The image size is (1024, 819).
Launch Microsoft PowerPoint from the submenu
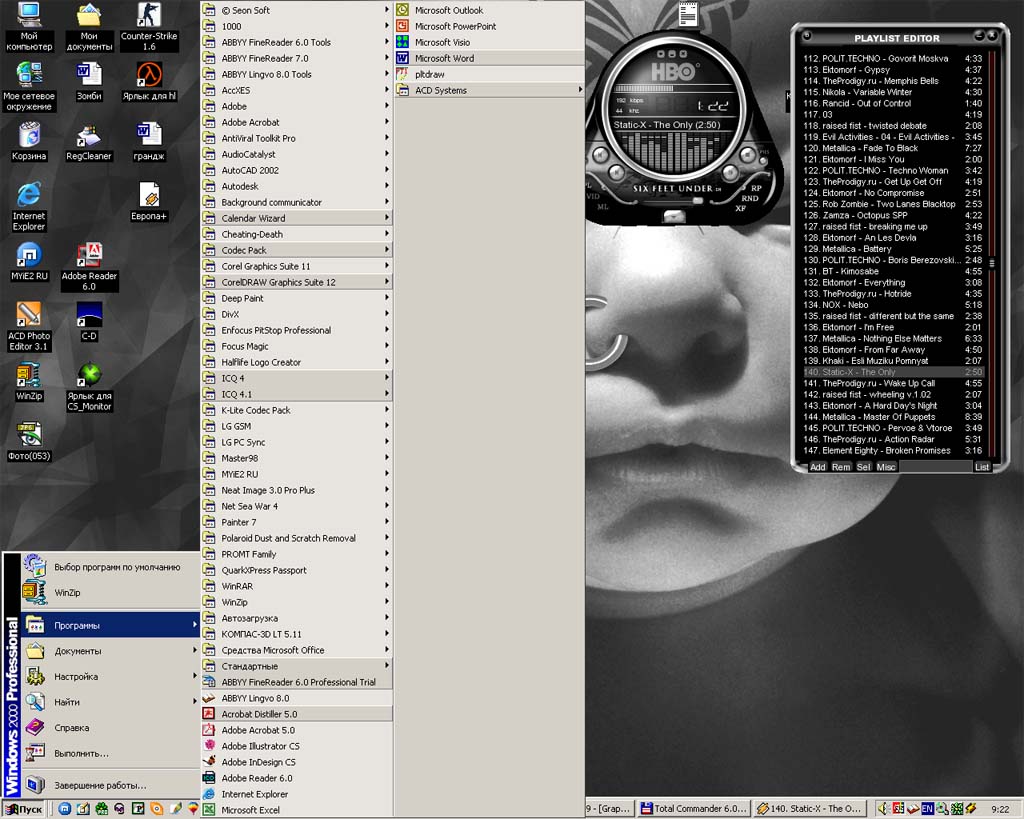pos(489,26)
